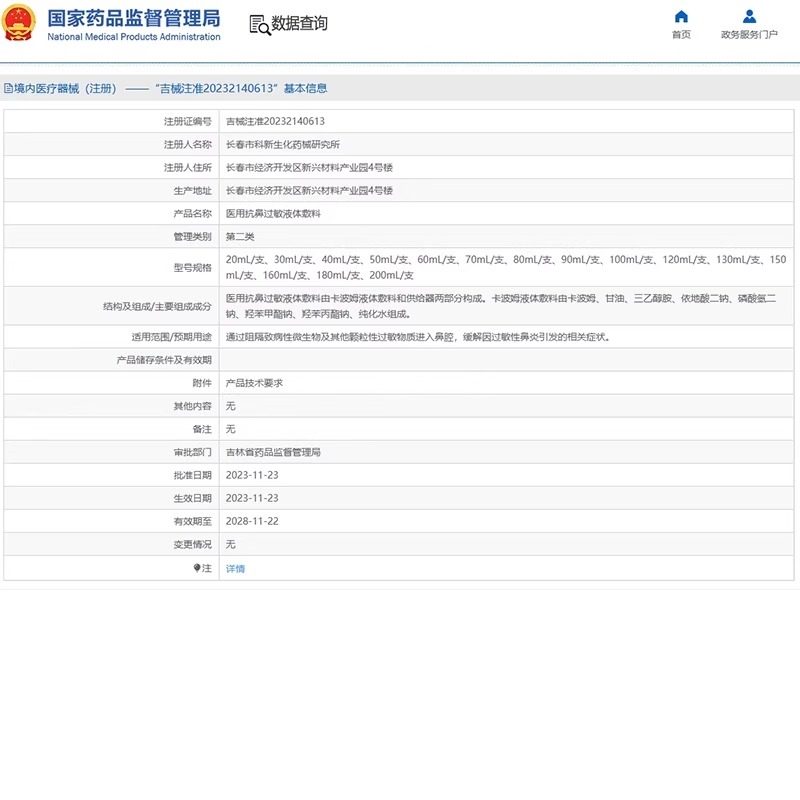Click the 产品储存条件及有效期 label
The height and width of the screenshot is (800, 800).
(164, 360)
